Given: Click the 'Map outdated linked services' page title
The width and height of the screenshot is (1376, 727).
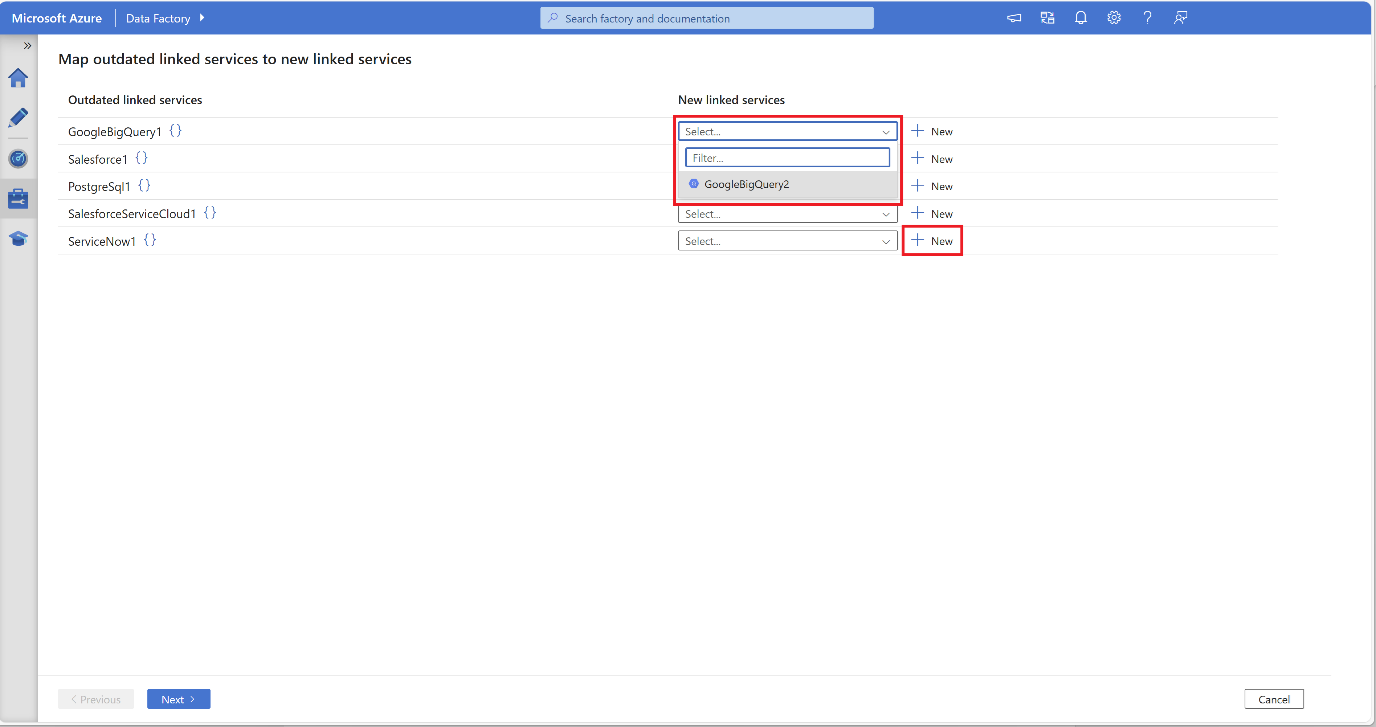Looking at the screenshot, I should coord(235,59).
